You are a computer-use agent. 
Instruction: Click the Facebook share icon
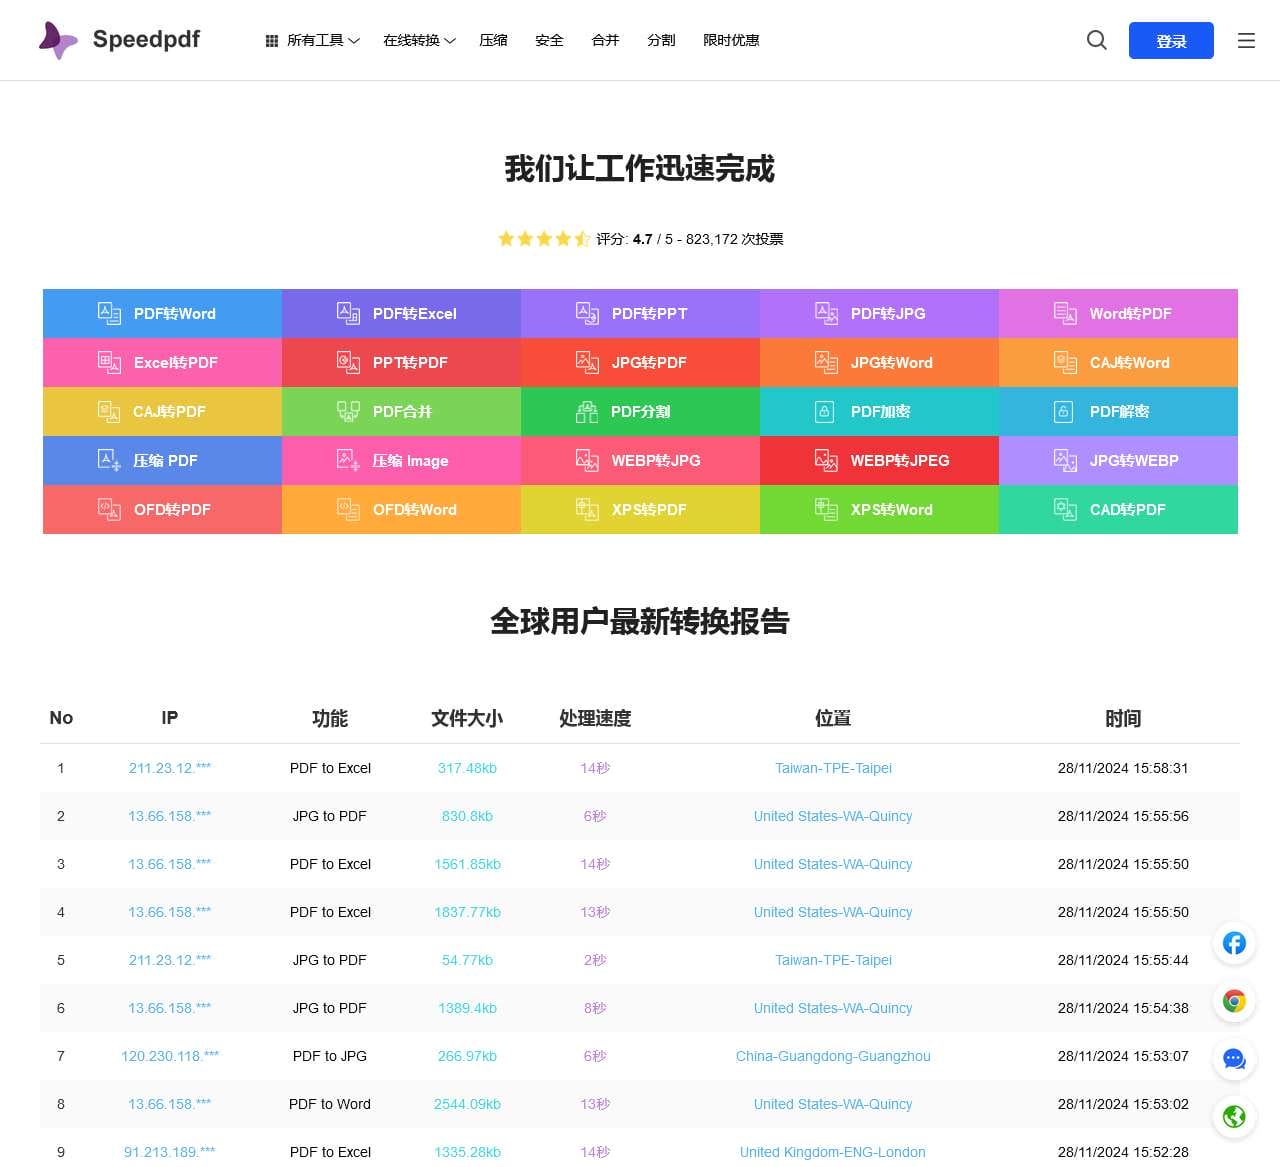[1235, 943]
